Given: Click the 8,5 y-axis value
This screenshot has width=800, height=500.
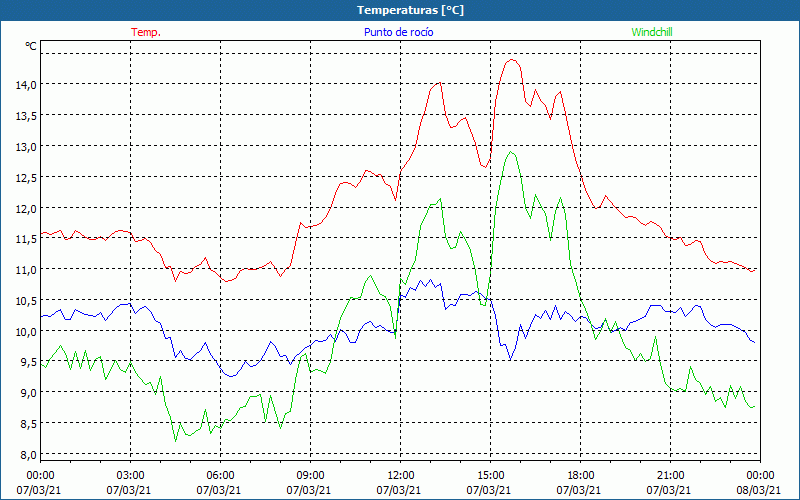Looking at the screenshot, I should click(x=28, y=424).
